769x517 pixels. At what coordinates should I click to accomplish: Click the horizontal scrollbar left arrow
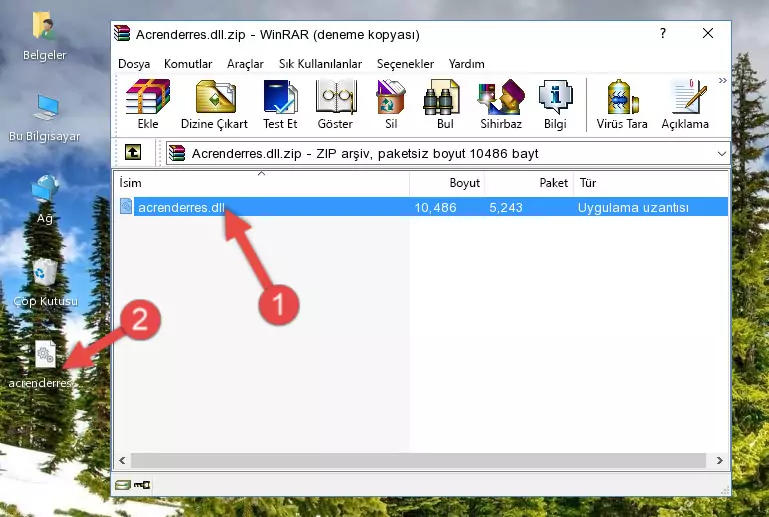pyautogui.click(x=123, y=460)
